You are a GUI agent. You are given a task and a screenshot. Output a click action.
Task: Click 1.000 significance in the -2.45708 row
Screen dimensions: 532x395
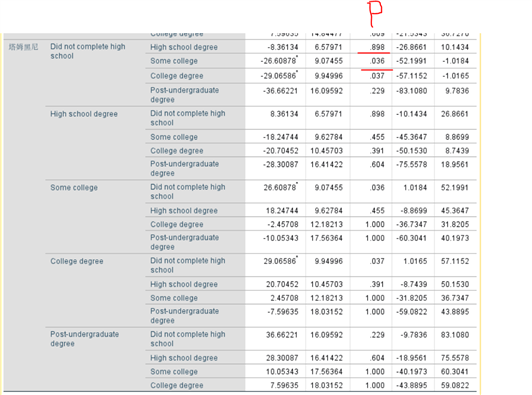click(375, 224)
